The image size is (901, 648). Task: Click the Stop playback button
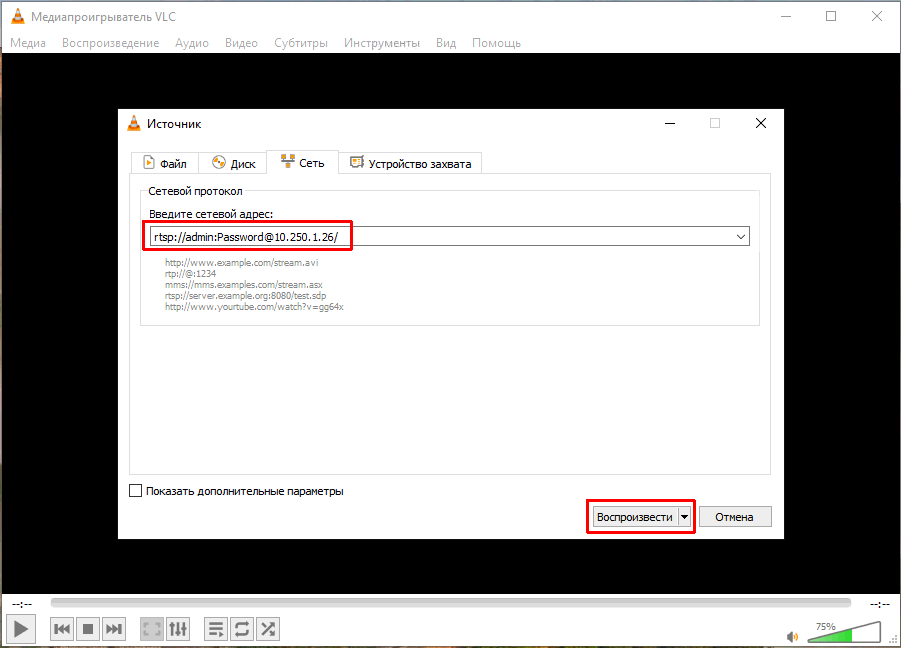point(88,629)
